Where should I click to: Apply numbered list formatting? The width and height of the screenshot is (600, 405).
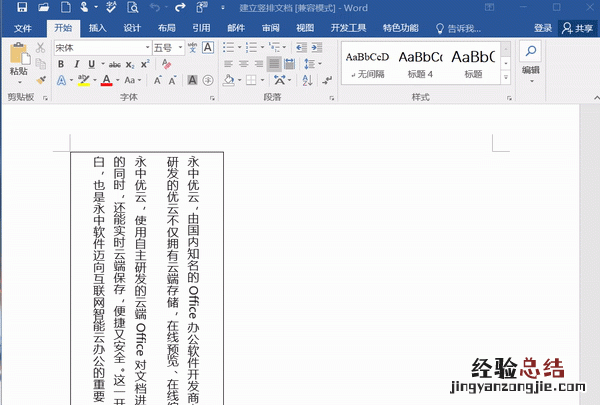tap(251, 47)
